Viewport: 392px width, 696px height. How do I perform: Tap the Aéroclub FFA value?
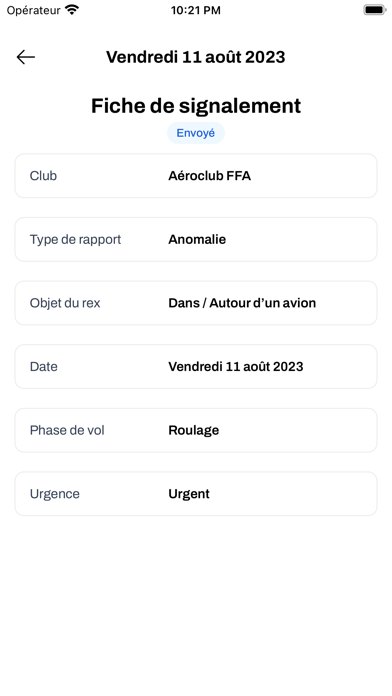pyautogui.click(x=210, y=176)
